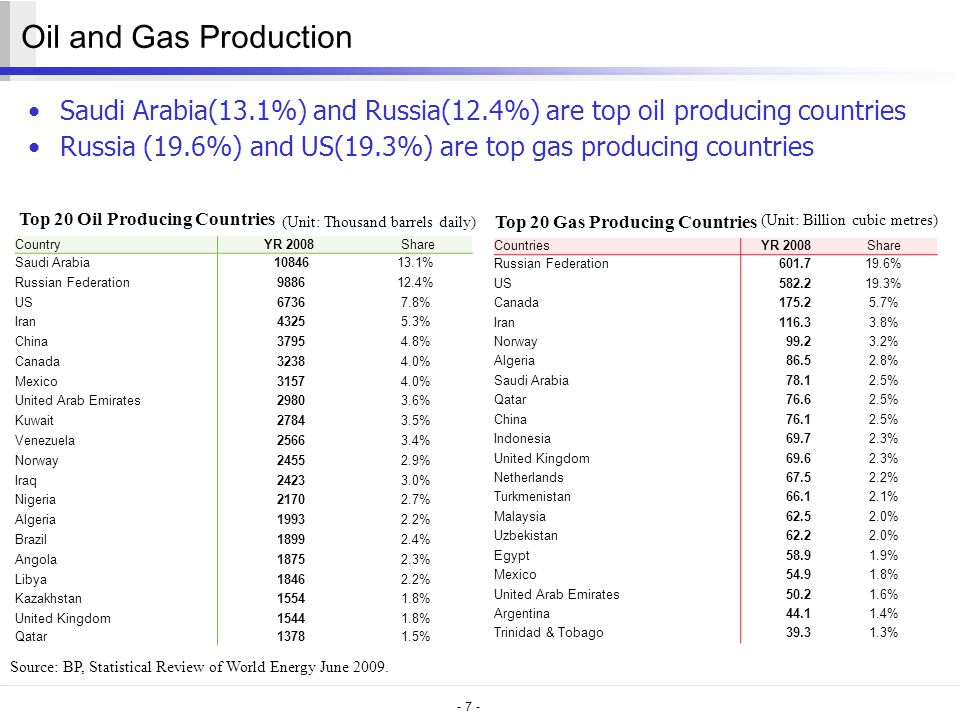Click the page number '- 7 -'
The image size is (960, 720).
(x=468, y=707)
